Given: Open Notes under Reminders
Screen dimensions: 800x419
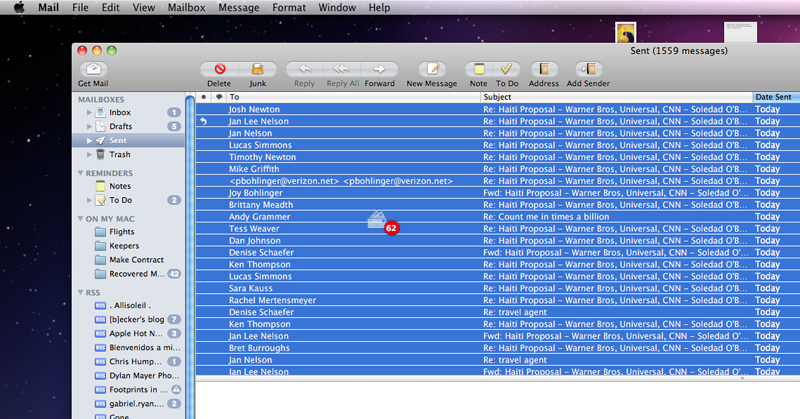Looking at the screenshot, I should point(120,186).
